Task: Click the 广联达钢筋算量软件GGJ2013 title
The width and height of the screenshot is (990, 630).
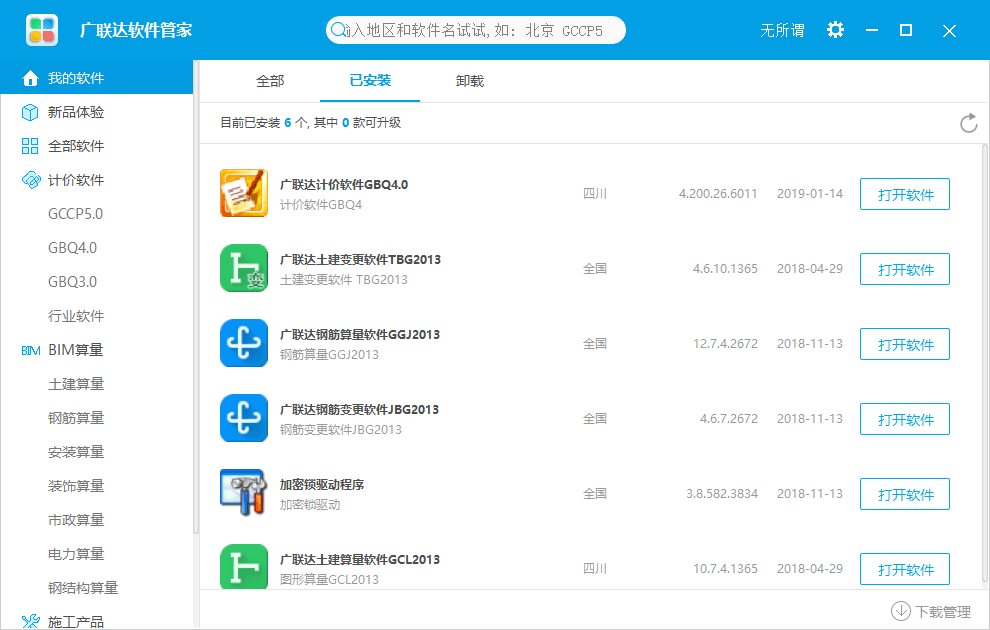Action: (x=359, y=335)
